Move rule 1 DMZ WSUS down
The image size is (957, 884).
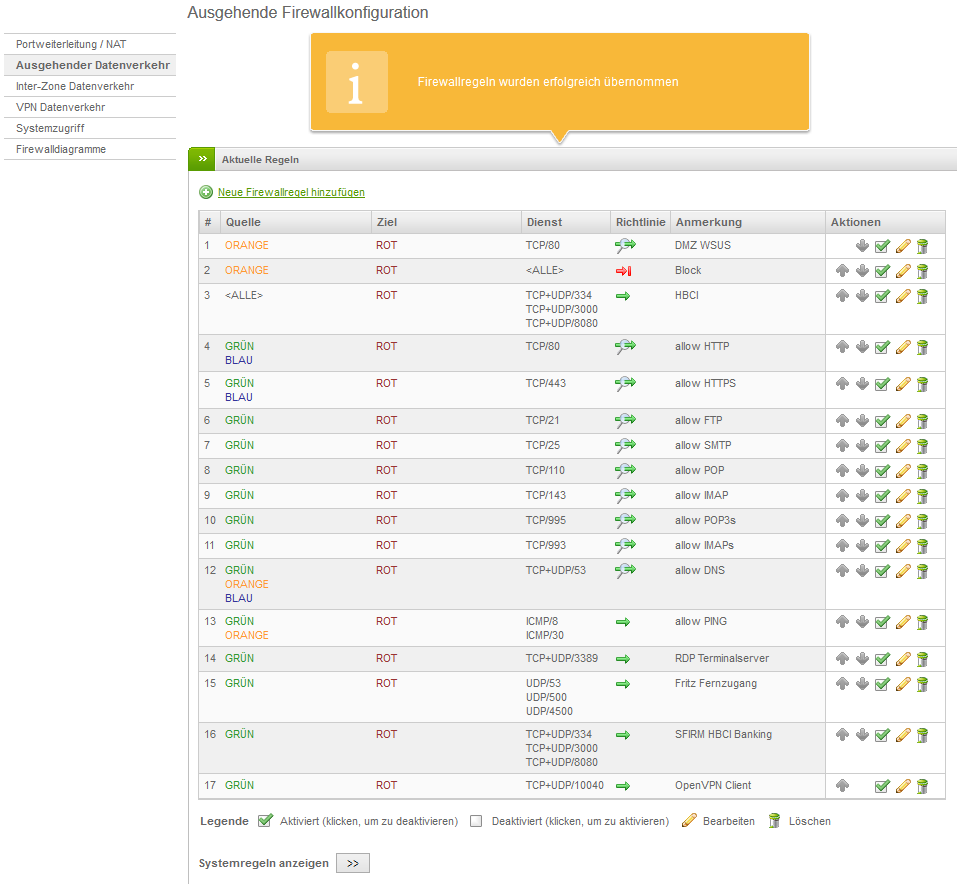coord(862,246)
